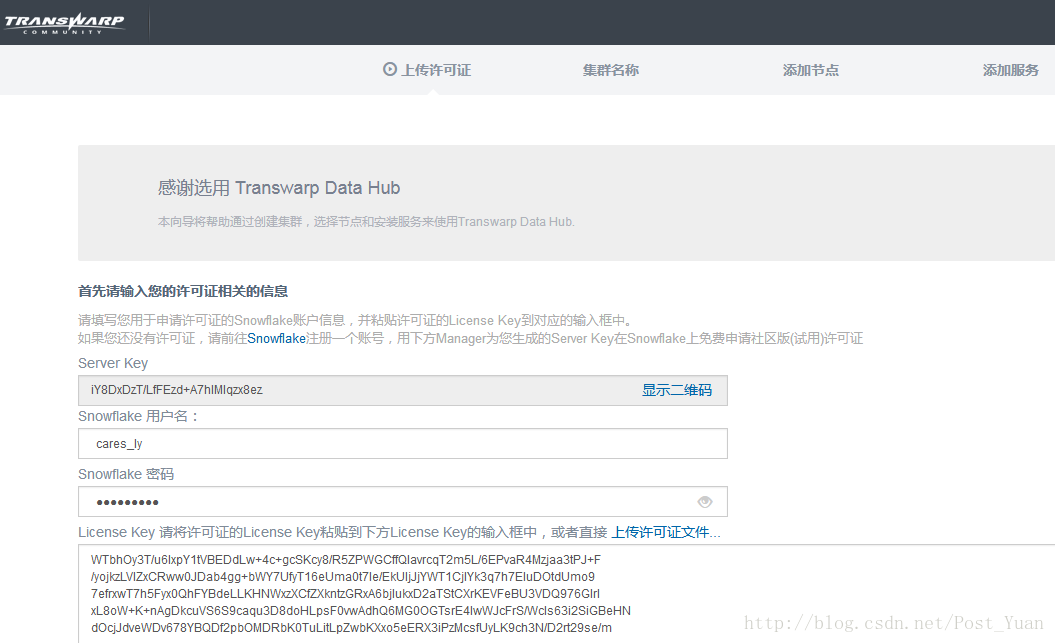Click the license line starting WTbhOy3T
Image resolution: width=1055 pixels, height=643 pixels.
pos(346,560)
